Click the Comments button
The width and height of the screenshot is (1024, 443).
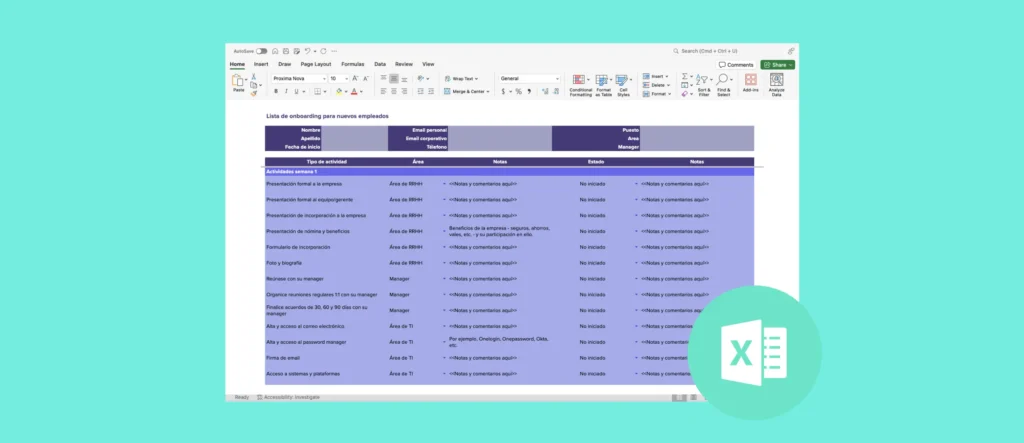pyautogui.click(x=735, y=65)
